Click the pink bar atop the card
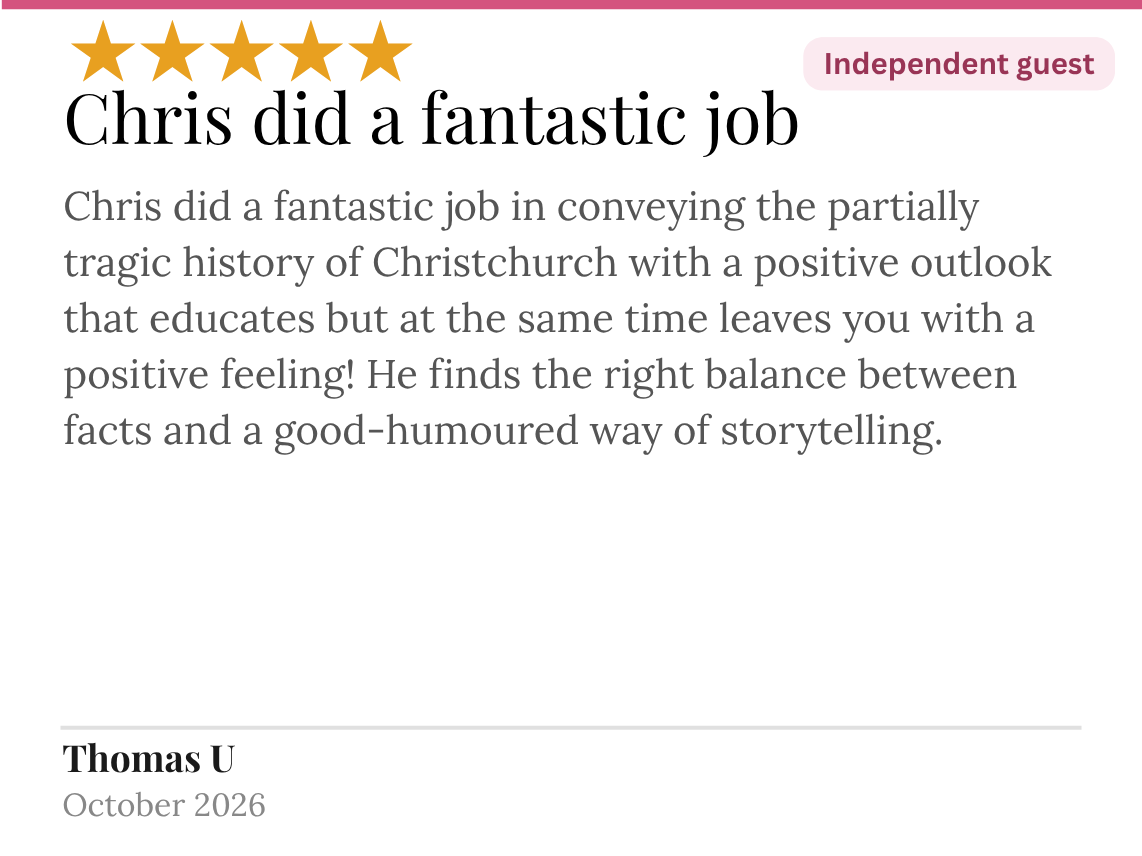The height and width of the screenshot is (856, 1142). click(571, 4)
